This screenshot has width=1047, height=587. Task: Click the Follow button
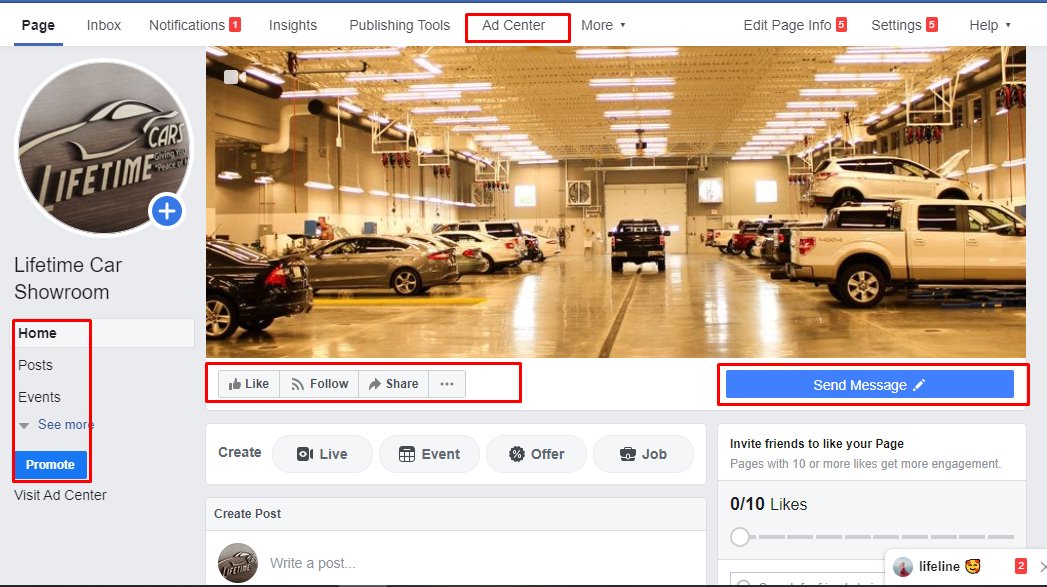(319, 384)
